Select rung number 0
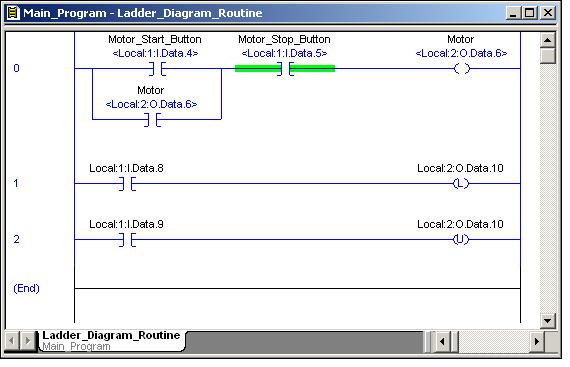This screenshot has width=570, height=367. coord(16,68)
